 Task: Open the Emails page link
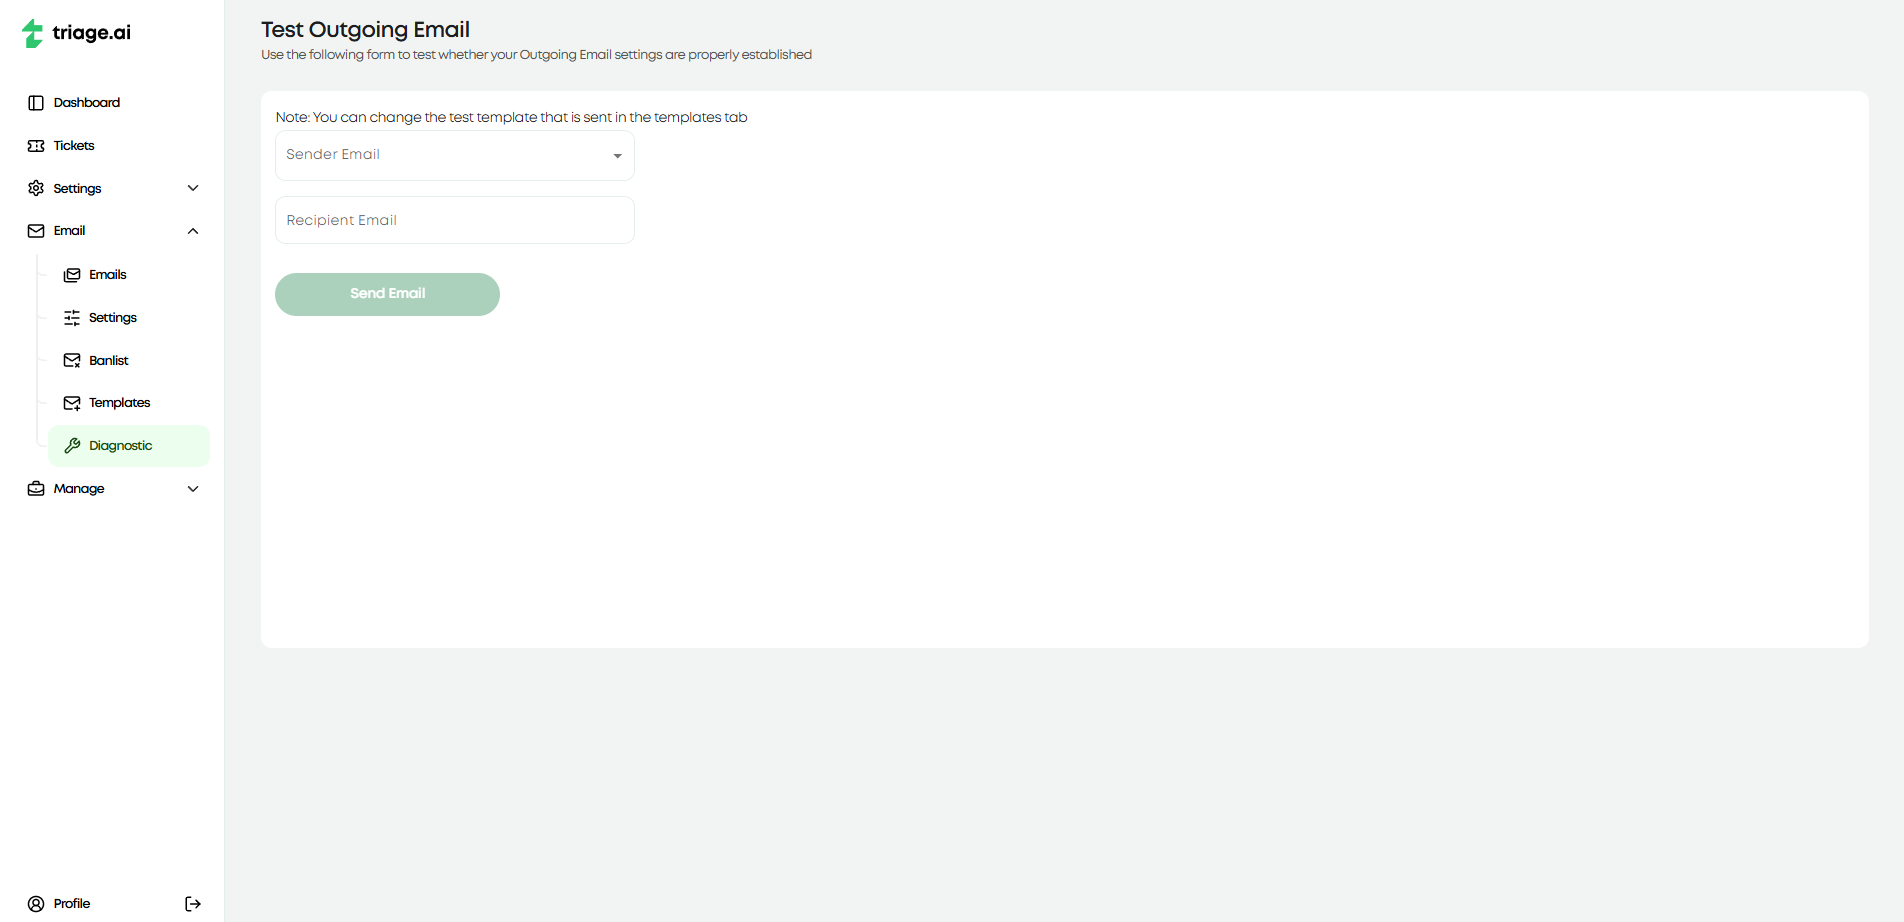coord(108,274)
